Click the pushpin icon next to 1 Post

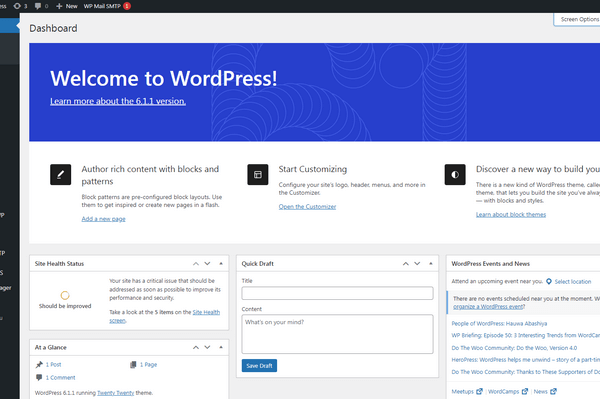39,365
